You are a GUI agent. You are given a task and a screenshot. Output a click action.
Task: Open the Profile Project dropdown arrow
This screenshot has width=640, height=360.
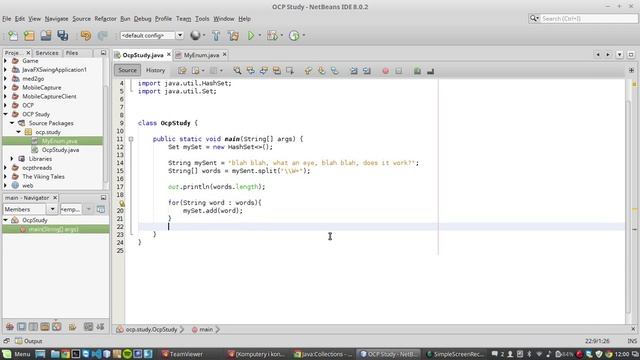tap(304, 36)
